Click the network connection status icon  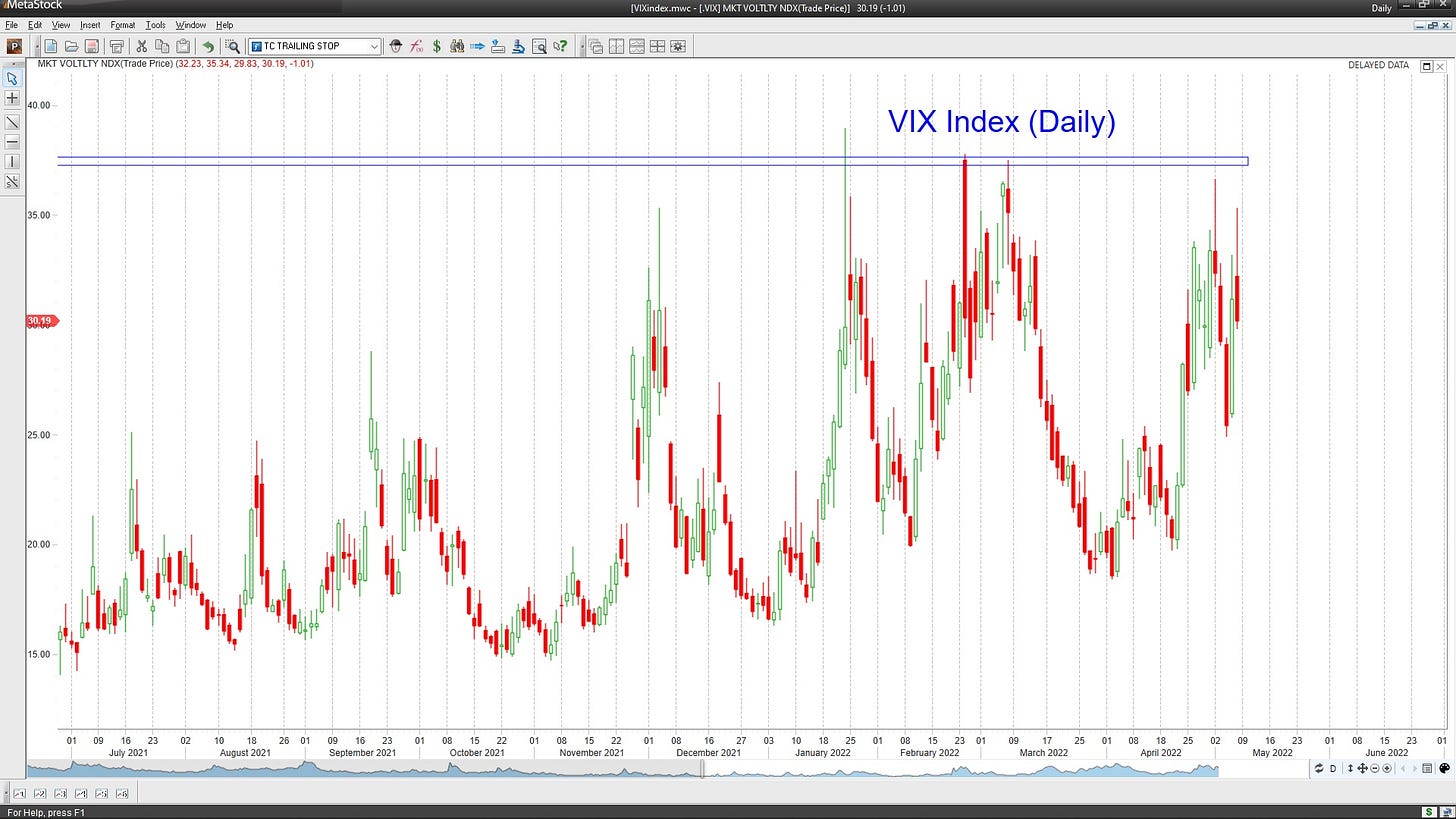(1447, 812)
